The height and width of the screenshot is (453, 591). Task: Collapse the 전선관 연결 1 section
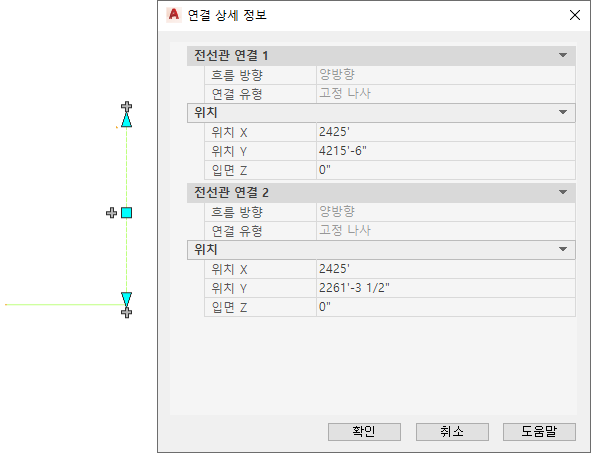pyautogui.click(x=563, y=55)
